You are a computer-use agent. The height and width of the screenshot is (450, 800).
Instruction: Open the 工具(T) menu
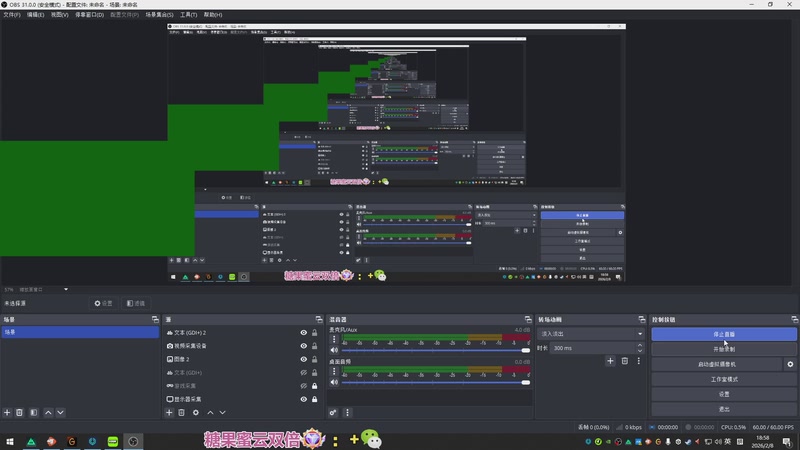[188, 15]
